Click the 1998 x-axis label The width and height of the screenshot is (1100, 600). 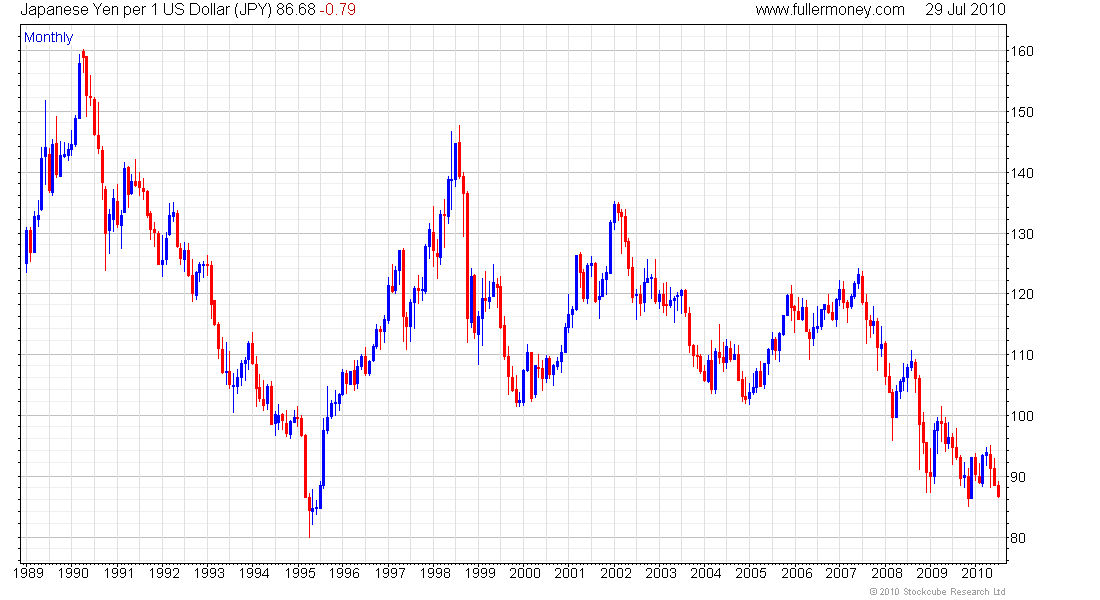coord(435,573)
